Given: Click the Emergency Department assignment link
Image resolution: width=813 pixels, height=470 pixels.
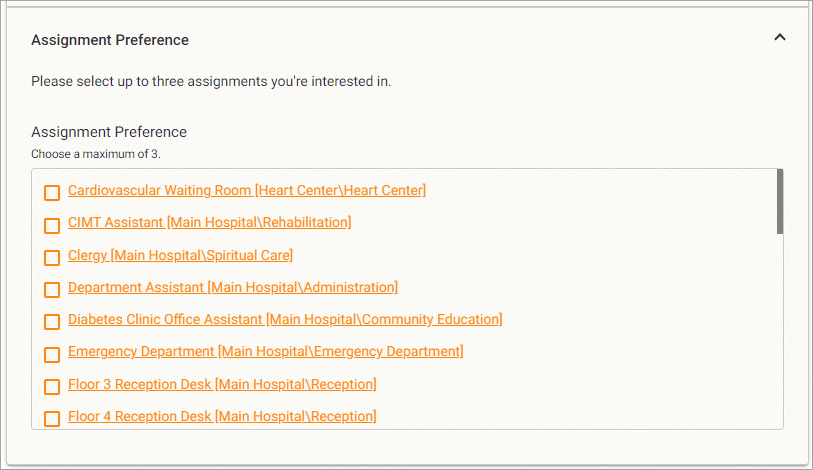Looking at the screenshot, I should [x=265, y=351].
